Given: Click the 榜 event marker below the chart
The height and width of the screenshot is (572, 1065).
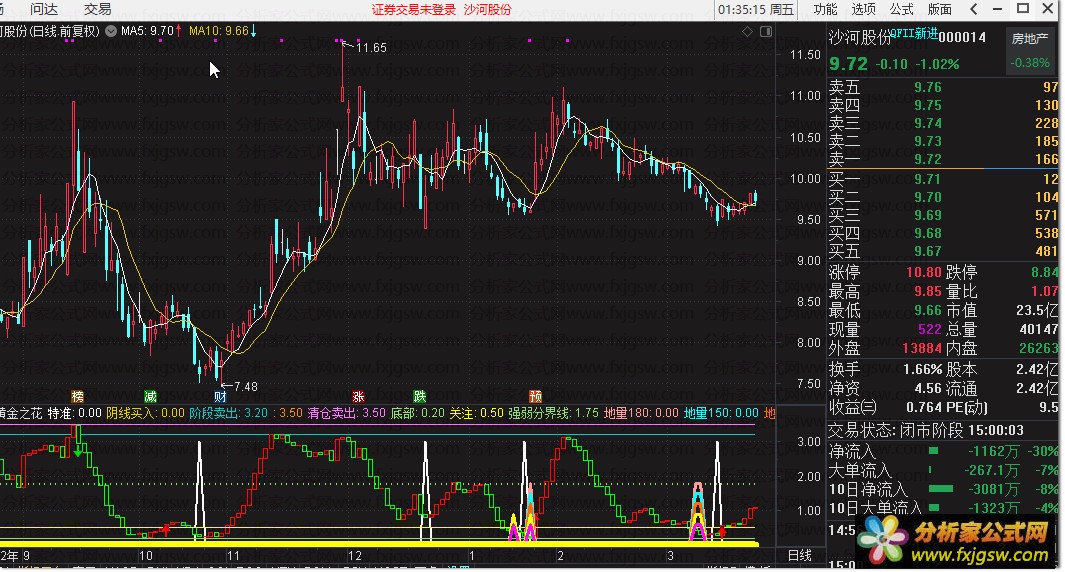Looking at the screenshot, I should [77, 396].
